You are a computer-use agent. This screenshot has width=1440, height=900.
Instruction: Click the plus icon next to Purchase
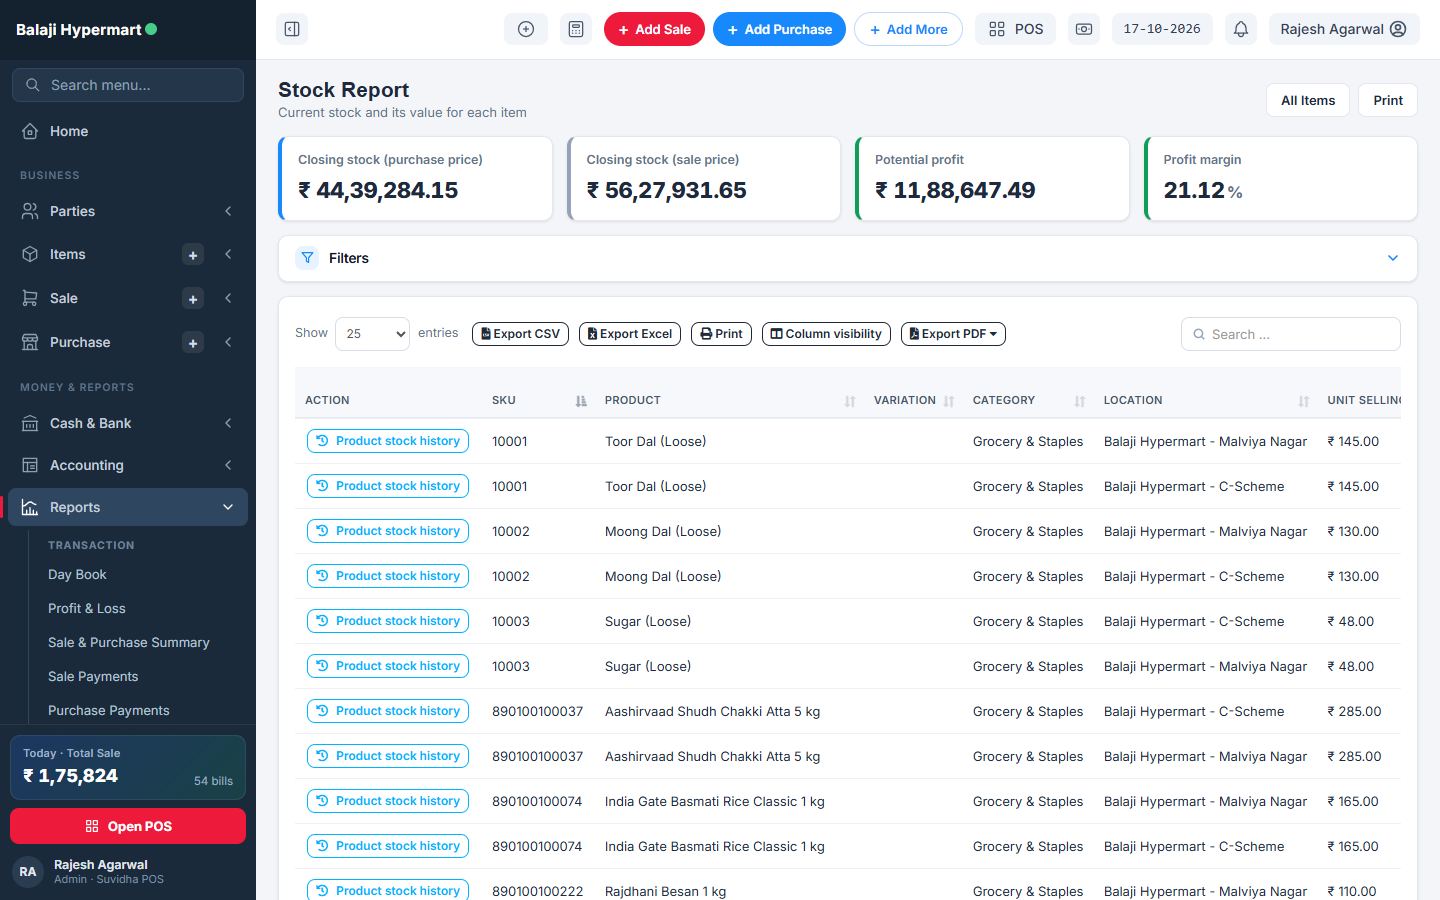(x=193, y=343)
